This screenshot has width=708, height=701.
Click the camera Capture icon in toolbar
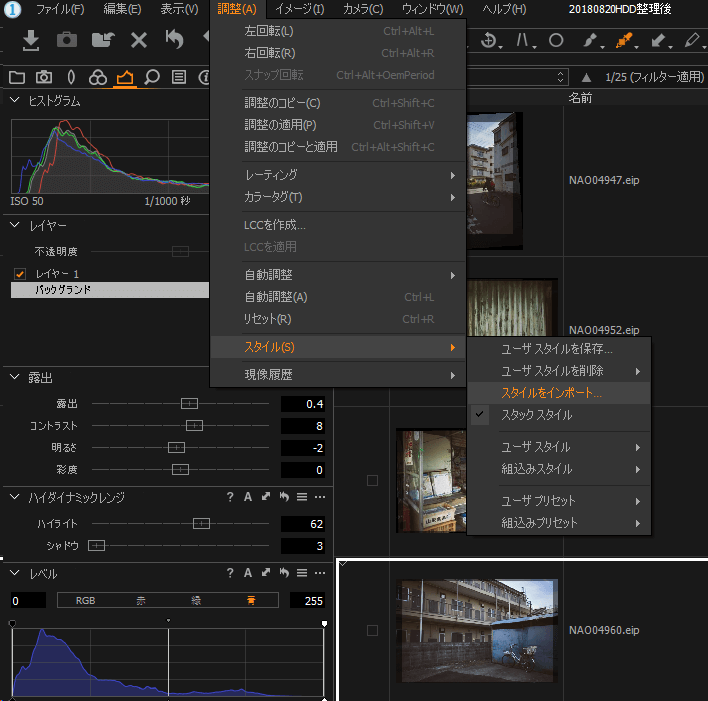click(66, 40)
